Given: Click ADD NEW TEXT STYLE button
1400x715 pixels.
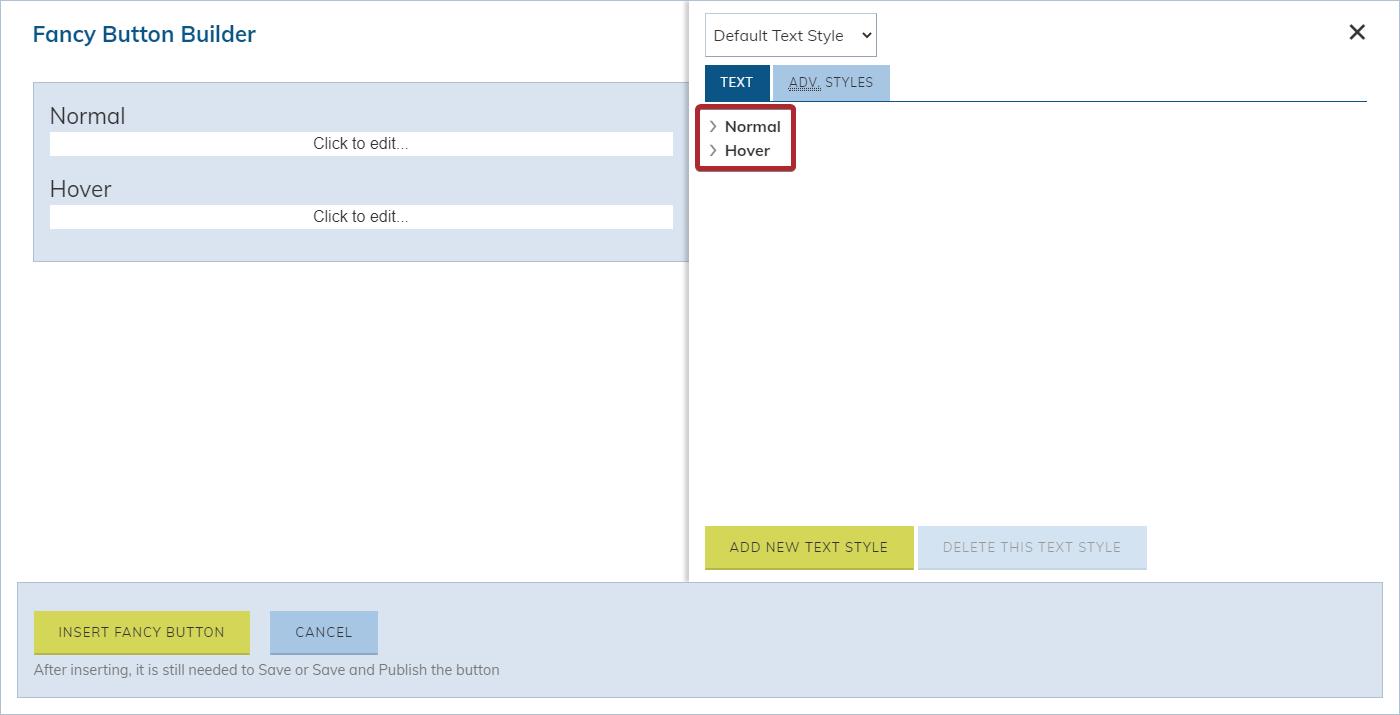Looking at the screenshot, I should pos(809,547).
